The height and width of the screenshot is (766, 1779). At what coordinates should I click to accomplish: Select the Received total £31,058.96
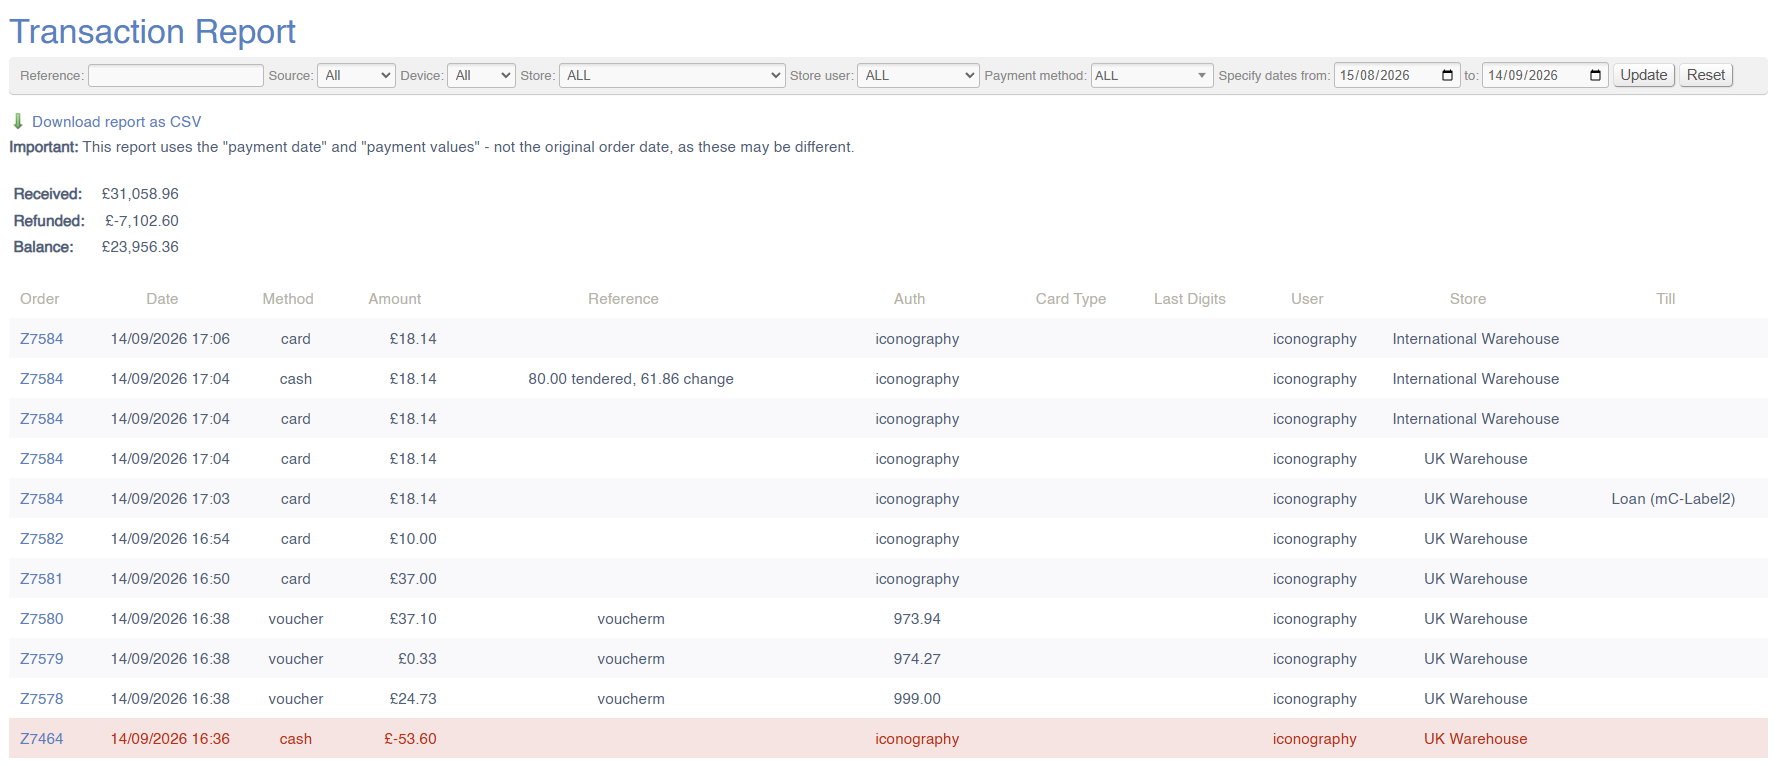[140, 193]
